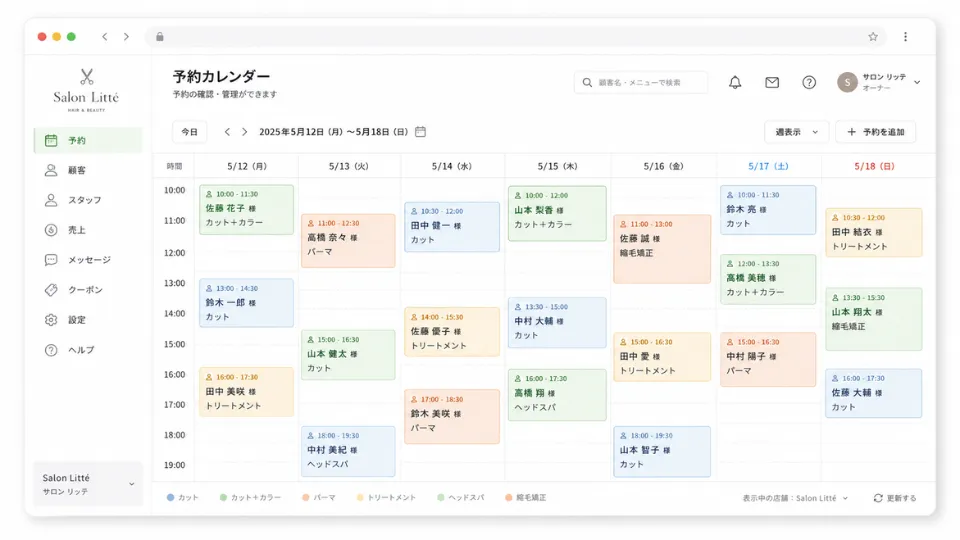Click the browser back arrow
Image resolution: width=960 pixels, height=540 pixels.
[x=105, y=37]
